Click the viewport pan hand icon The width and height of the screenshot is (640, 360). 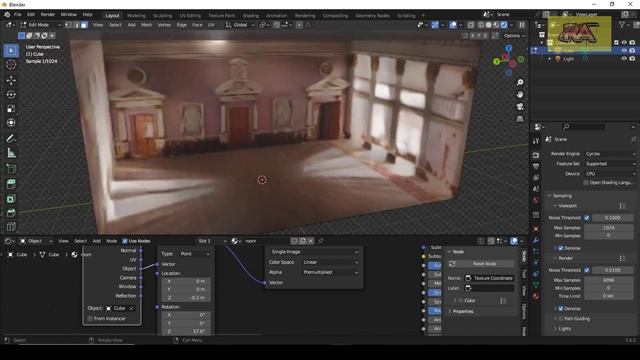pyautogui.click(x=520, y=94)
